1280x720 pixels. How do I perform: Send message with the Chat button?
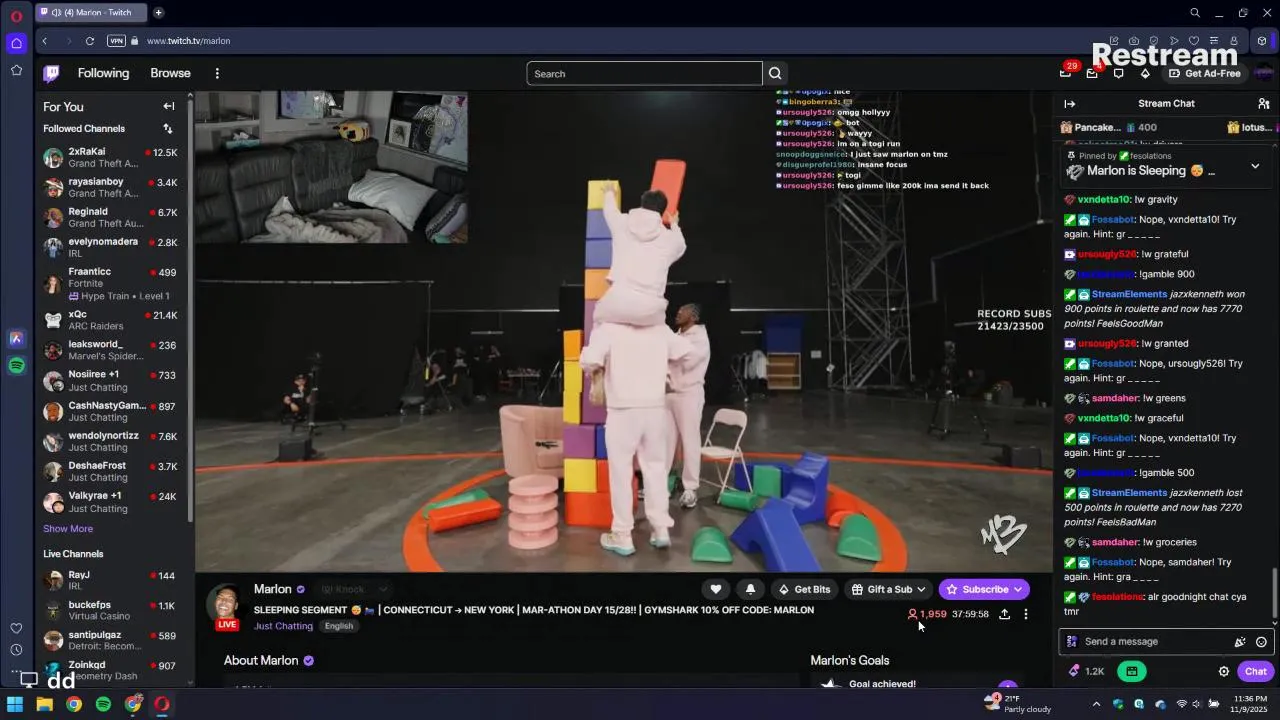click(x=1255, y=671)
